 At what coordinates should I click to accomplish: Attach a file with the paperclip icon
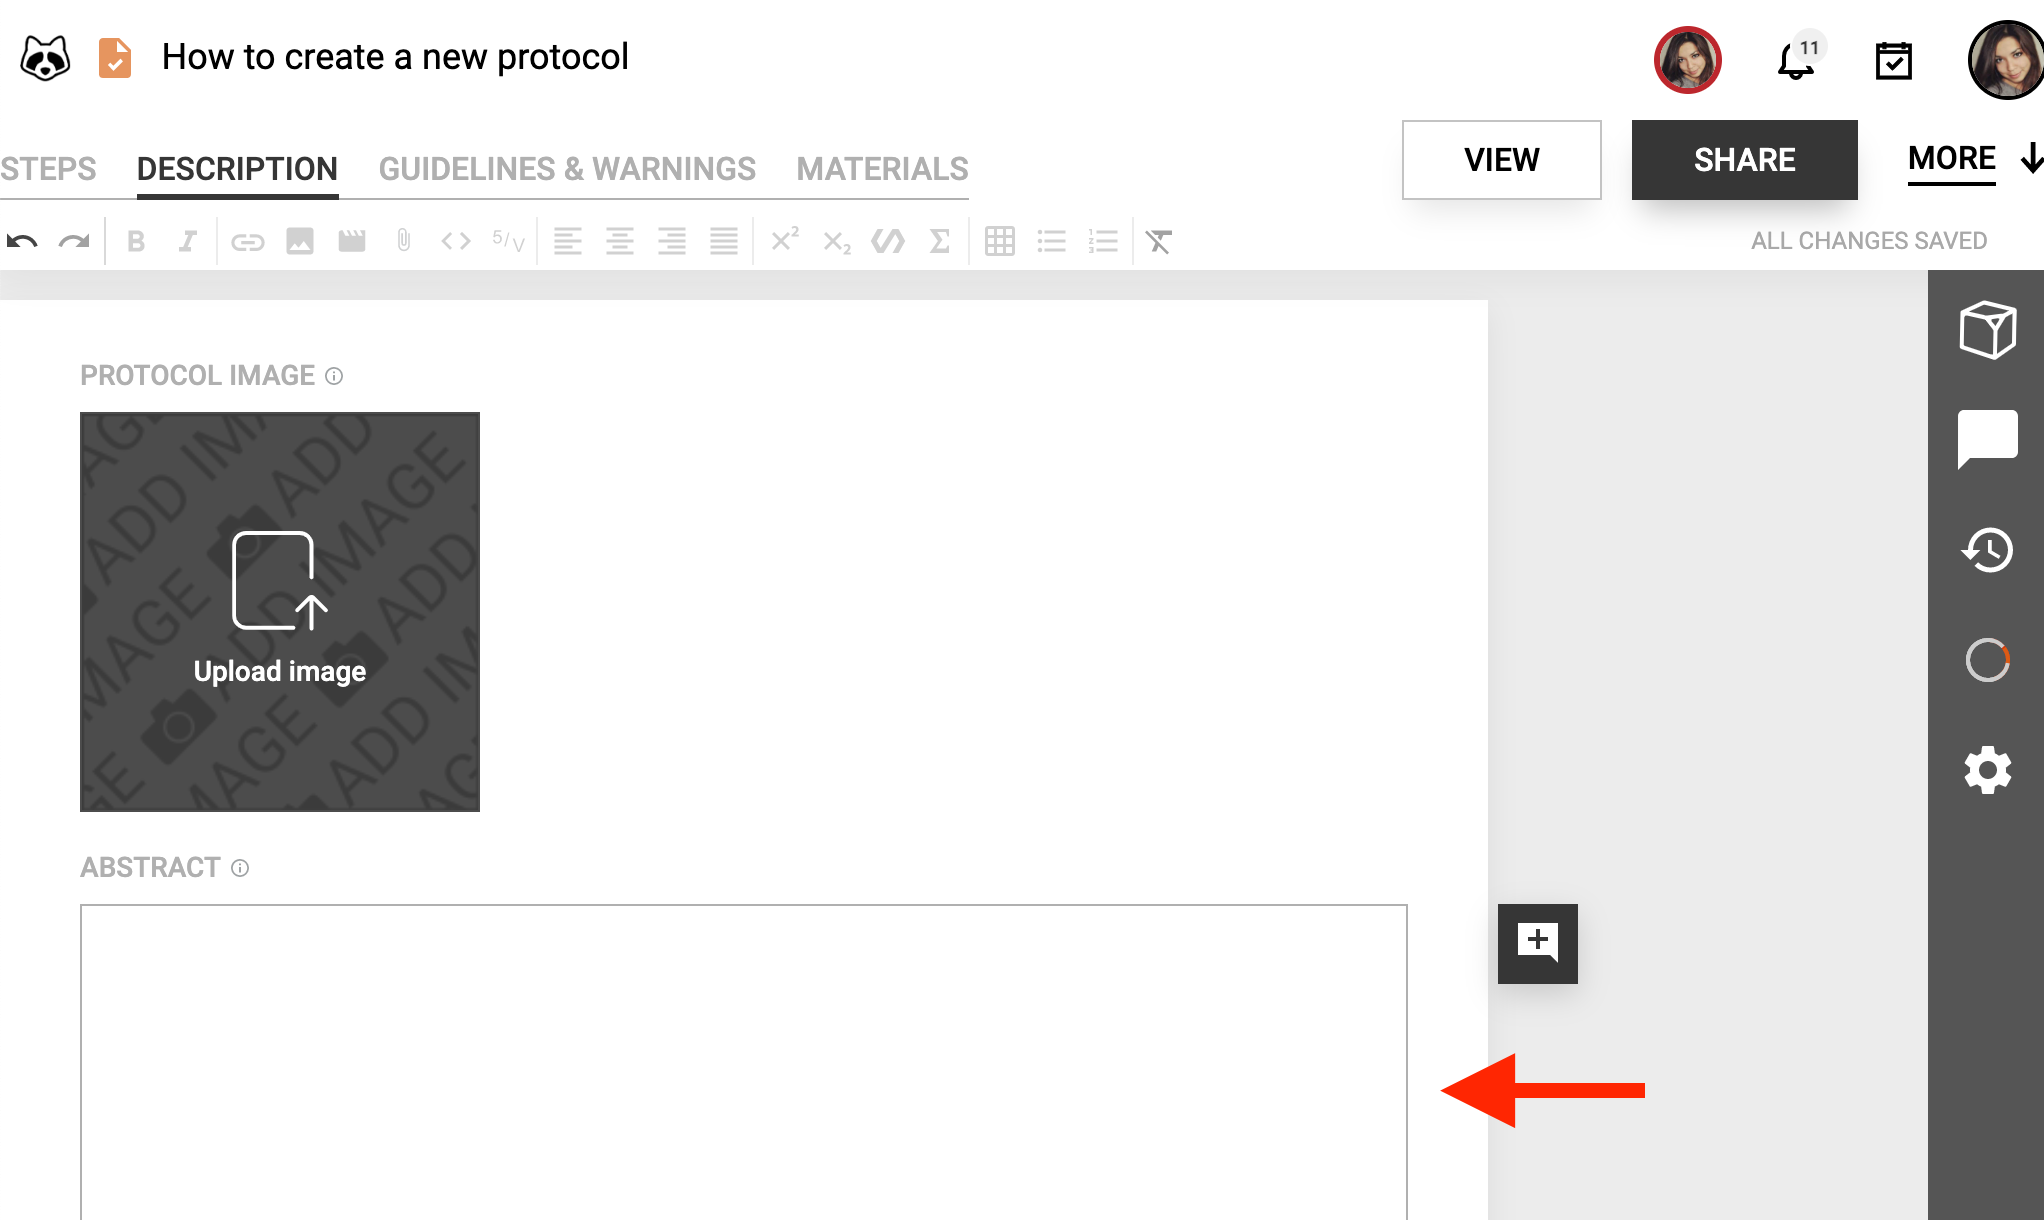[403, 240]
